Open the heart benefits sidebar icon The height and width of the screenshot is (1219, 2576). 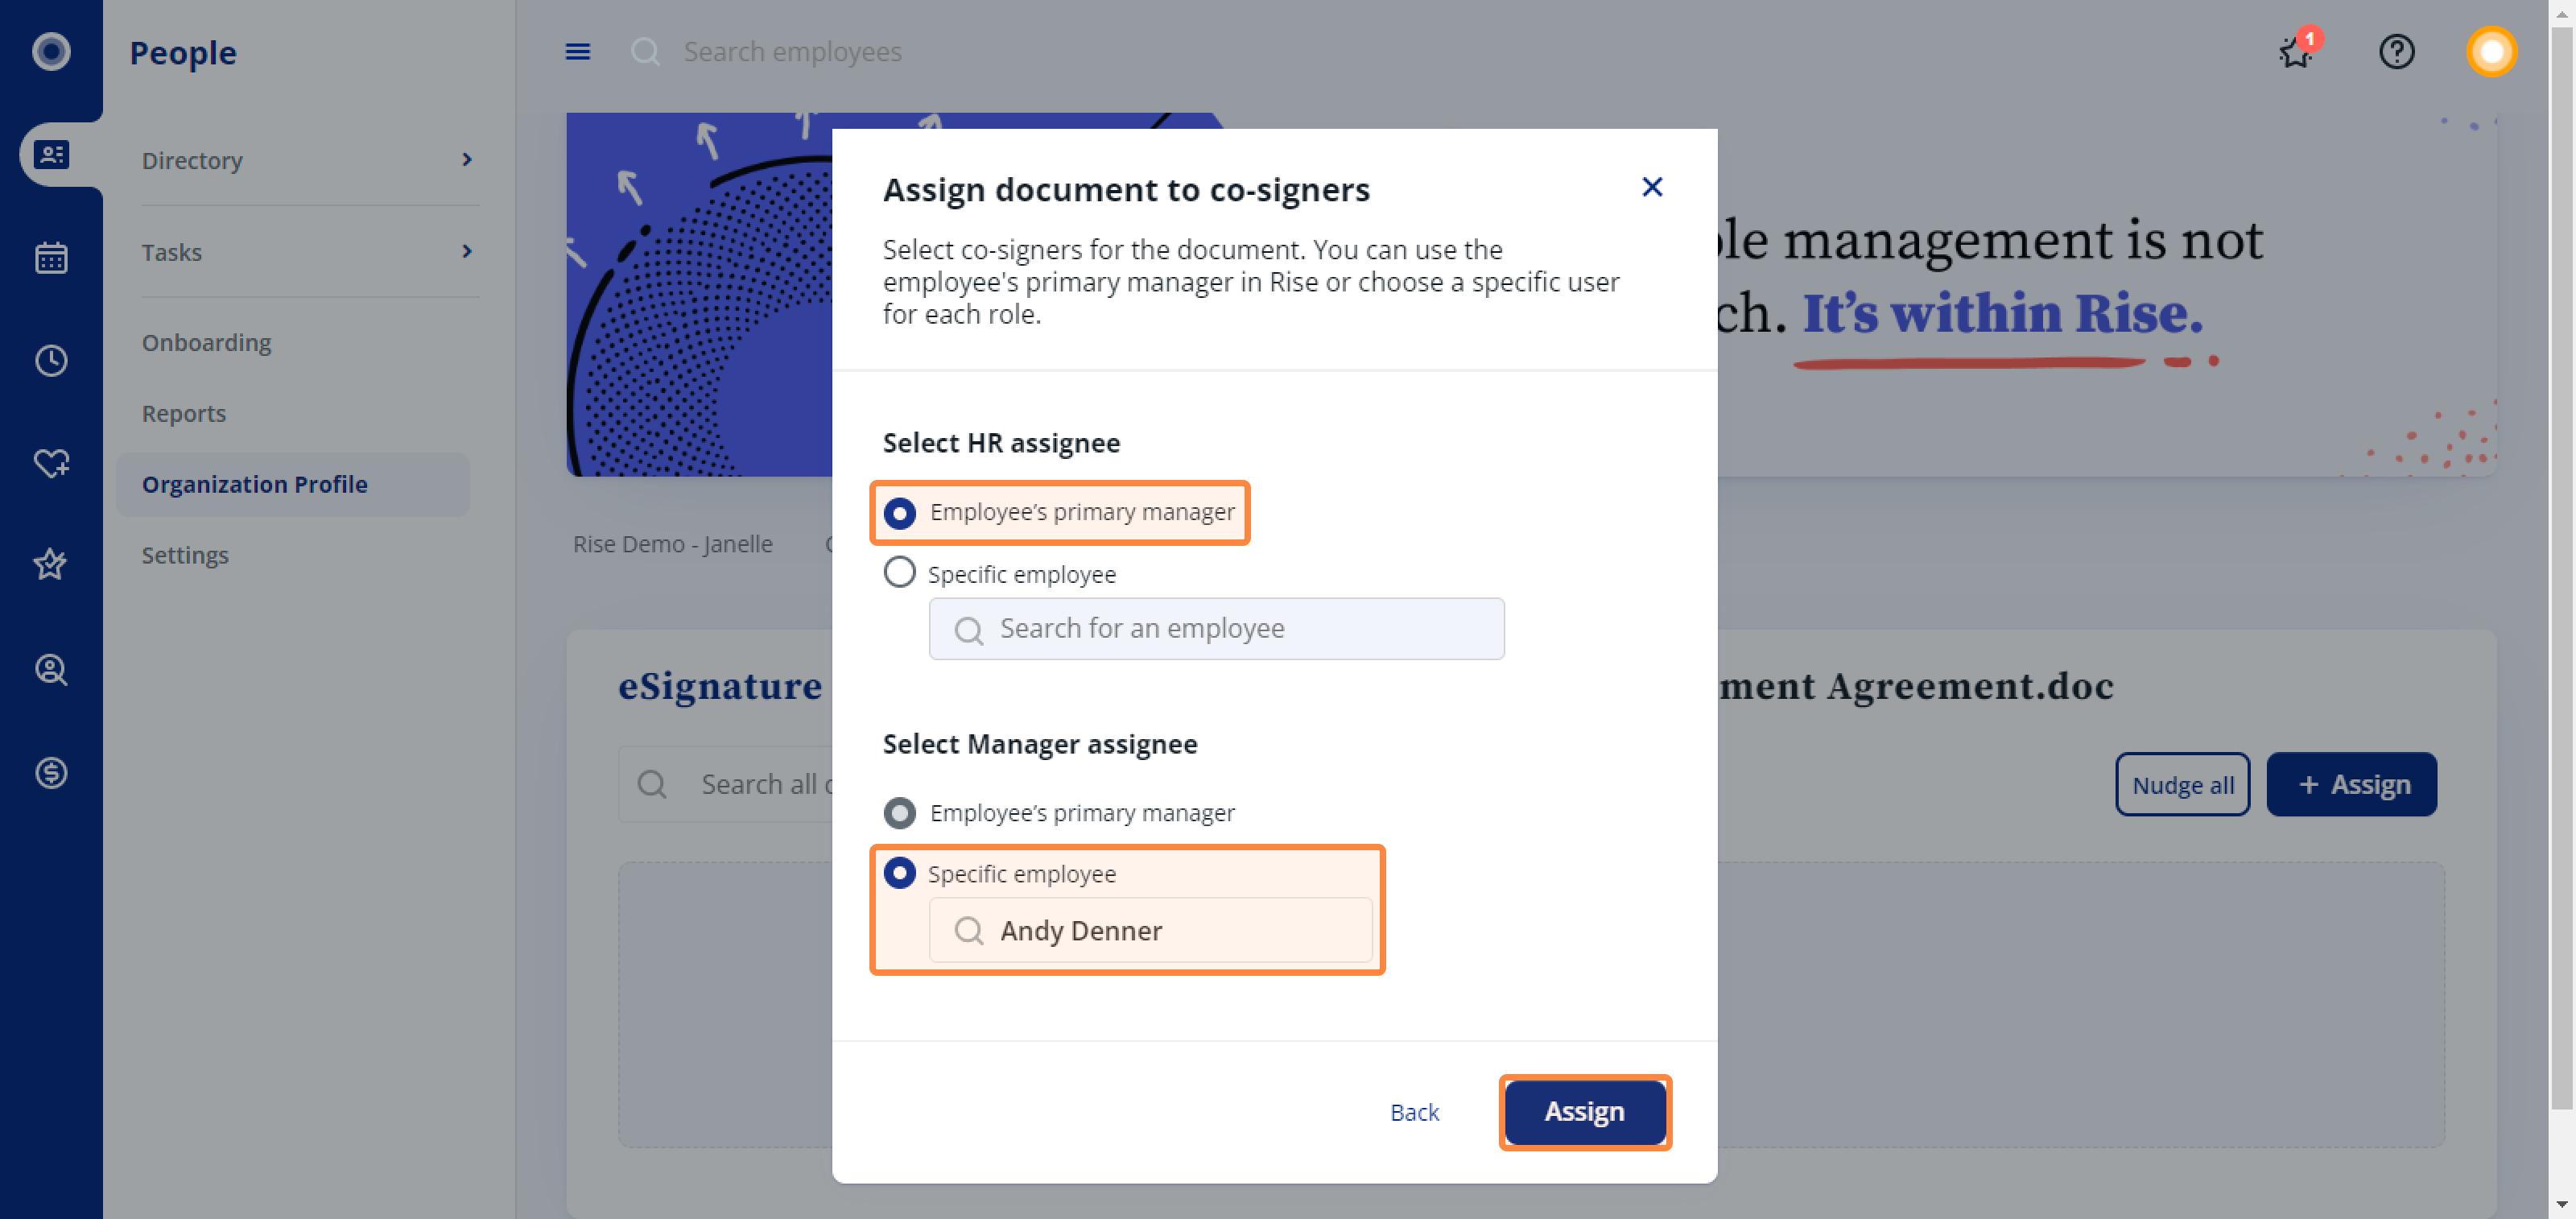point(51,463)
